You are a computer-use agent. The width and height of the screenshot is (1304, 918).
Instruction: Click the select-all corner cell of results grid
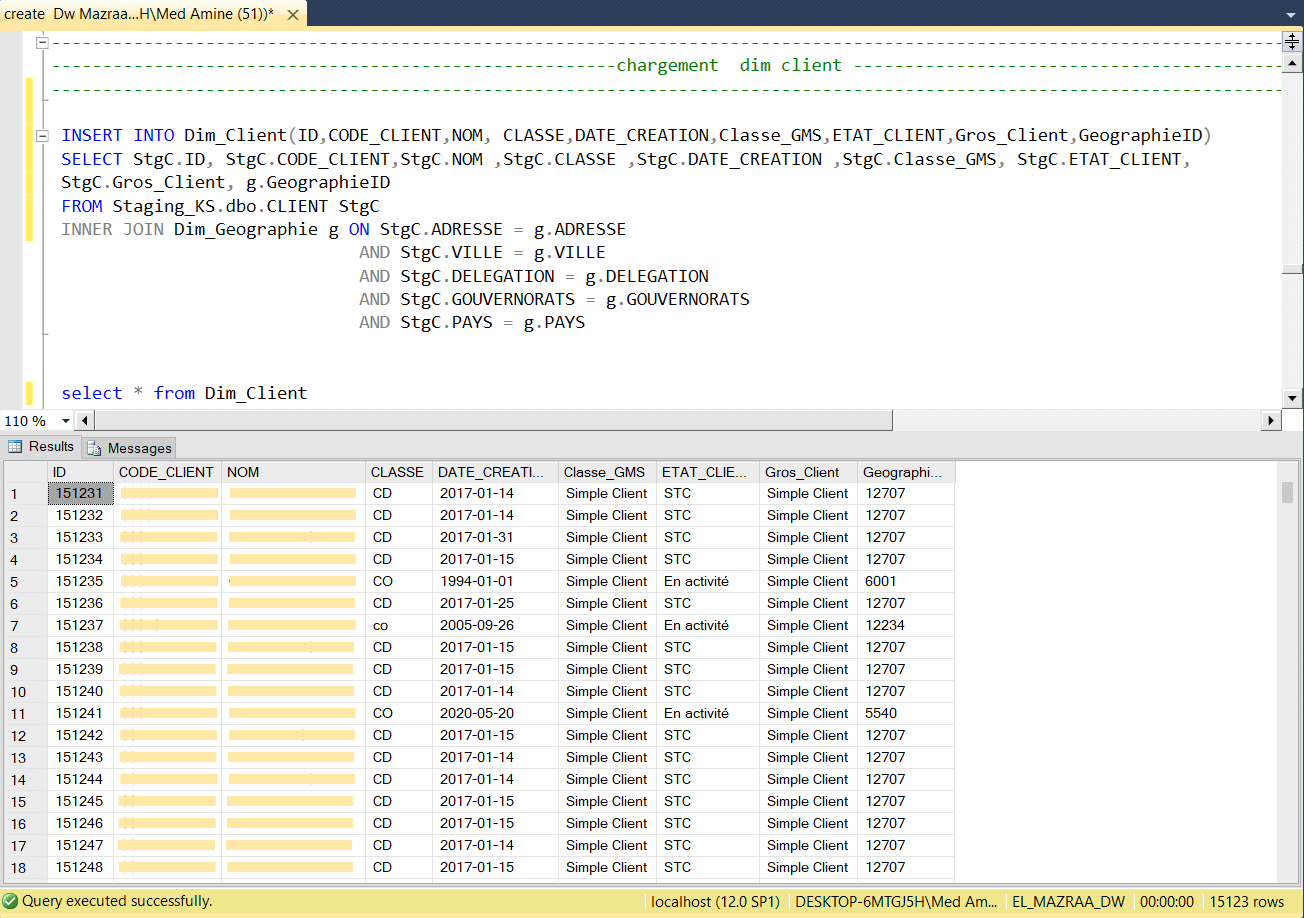[x=26, y=472]
